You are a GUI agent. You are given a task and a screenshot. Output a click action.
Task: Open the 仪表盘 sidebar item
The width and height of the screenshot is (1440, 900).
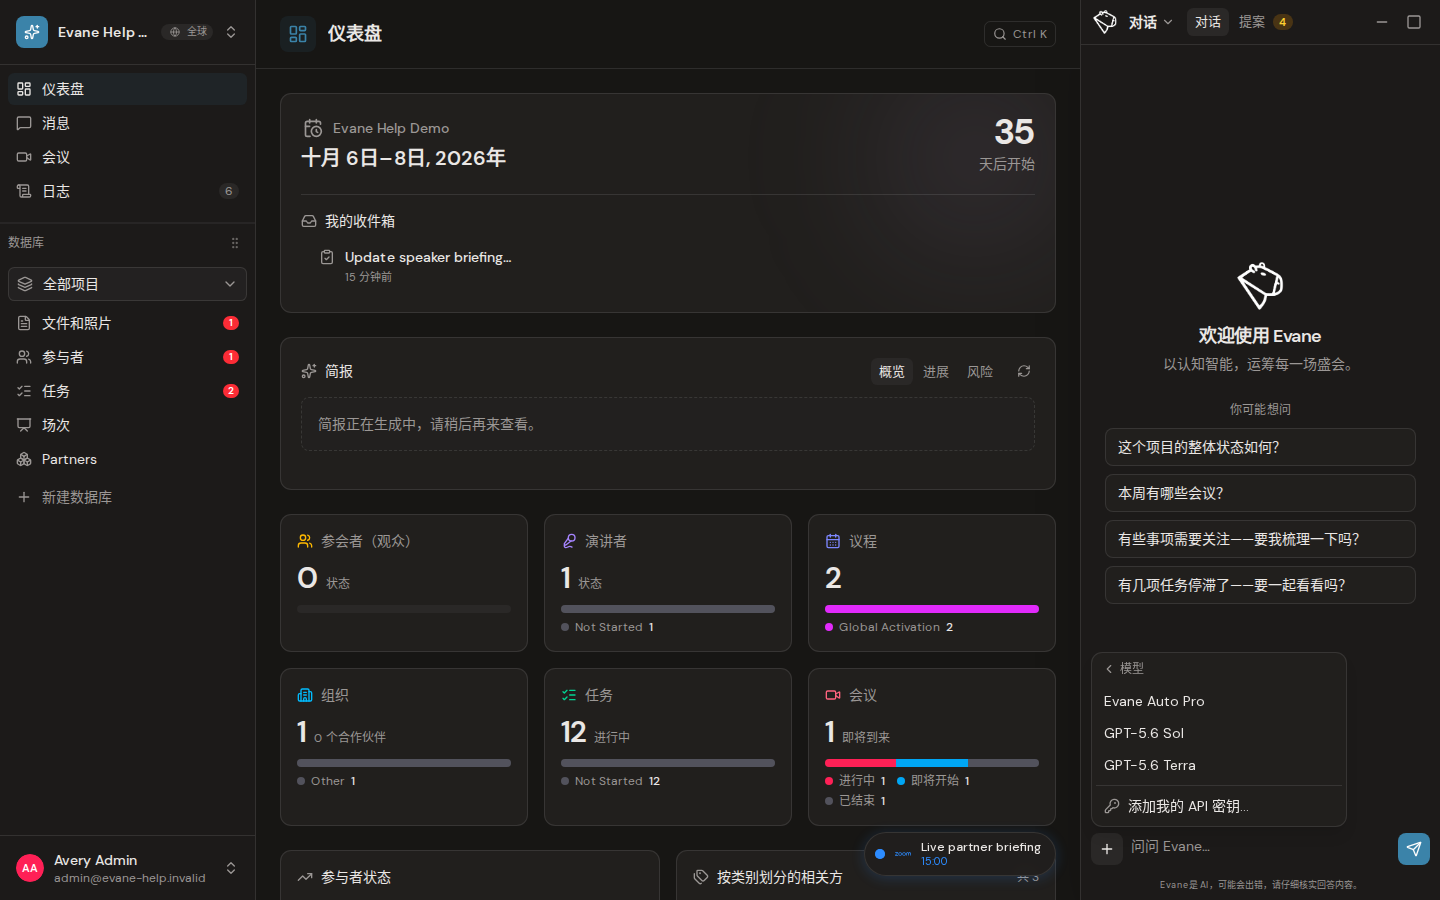127,89
